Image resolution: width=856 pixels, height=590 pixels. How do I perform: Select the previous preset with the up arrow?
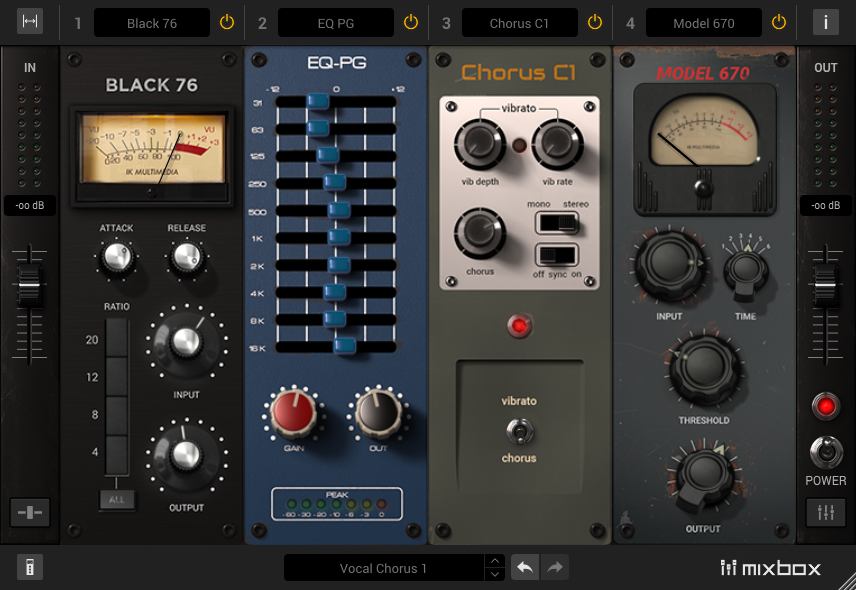[495, 561]
